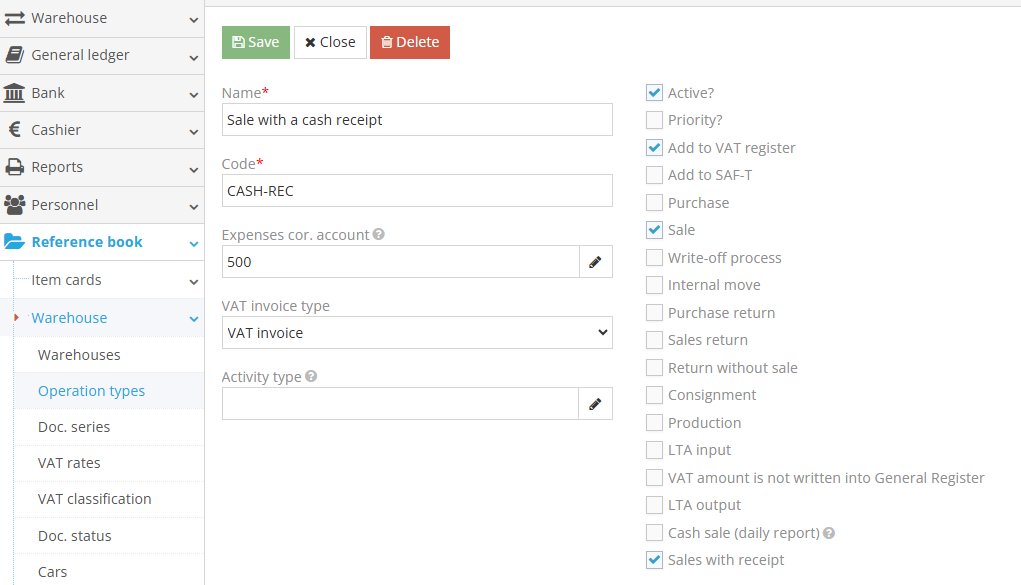The width and height of the screenshot is (1021, 585).
Task: Click the Code input field
Action: 416,191
